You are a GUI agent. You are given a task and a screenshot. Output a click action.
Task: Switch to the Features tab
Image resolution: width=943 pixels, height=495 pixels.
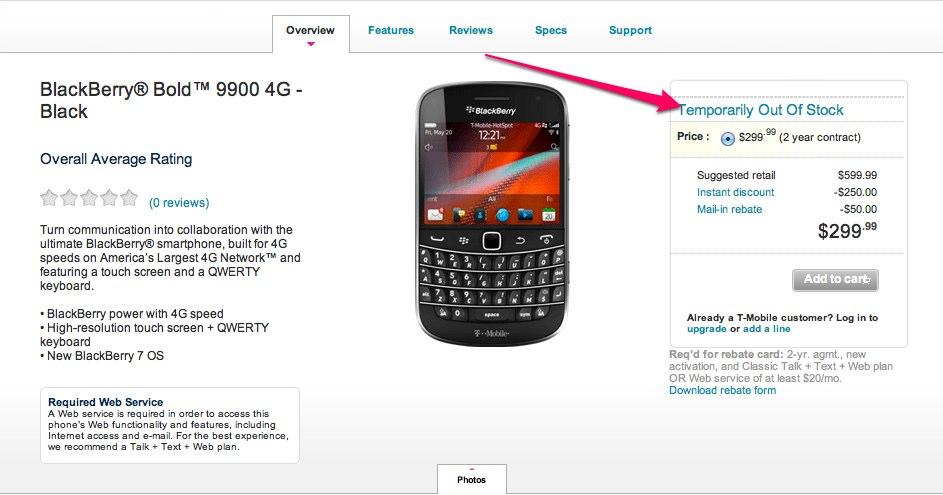tap(391, 30)
